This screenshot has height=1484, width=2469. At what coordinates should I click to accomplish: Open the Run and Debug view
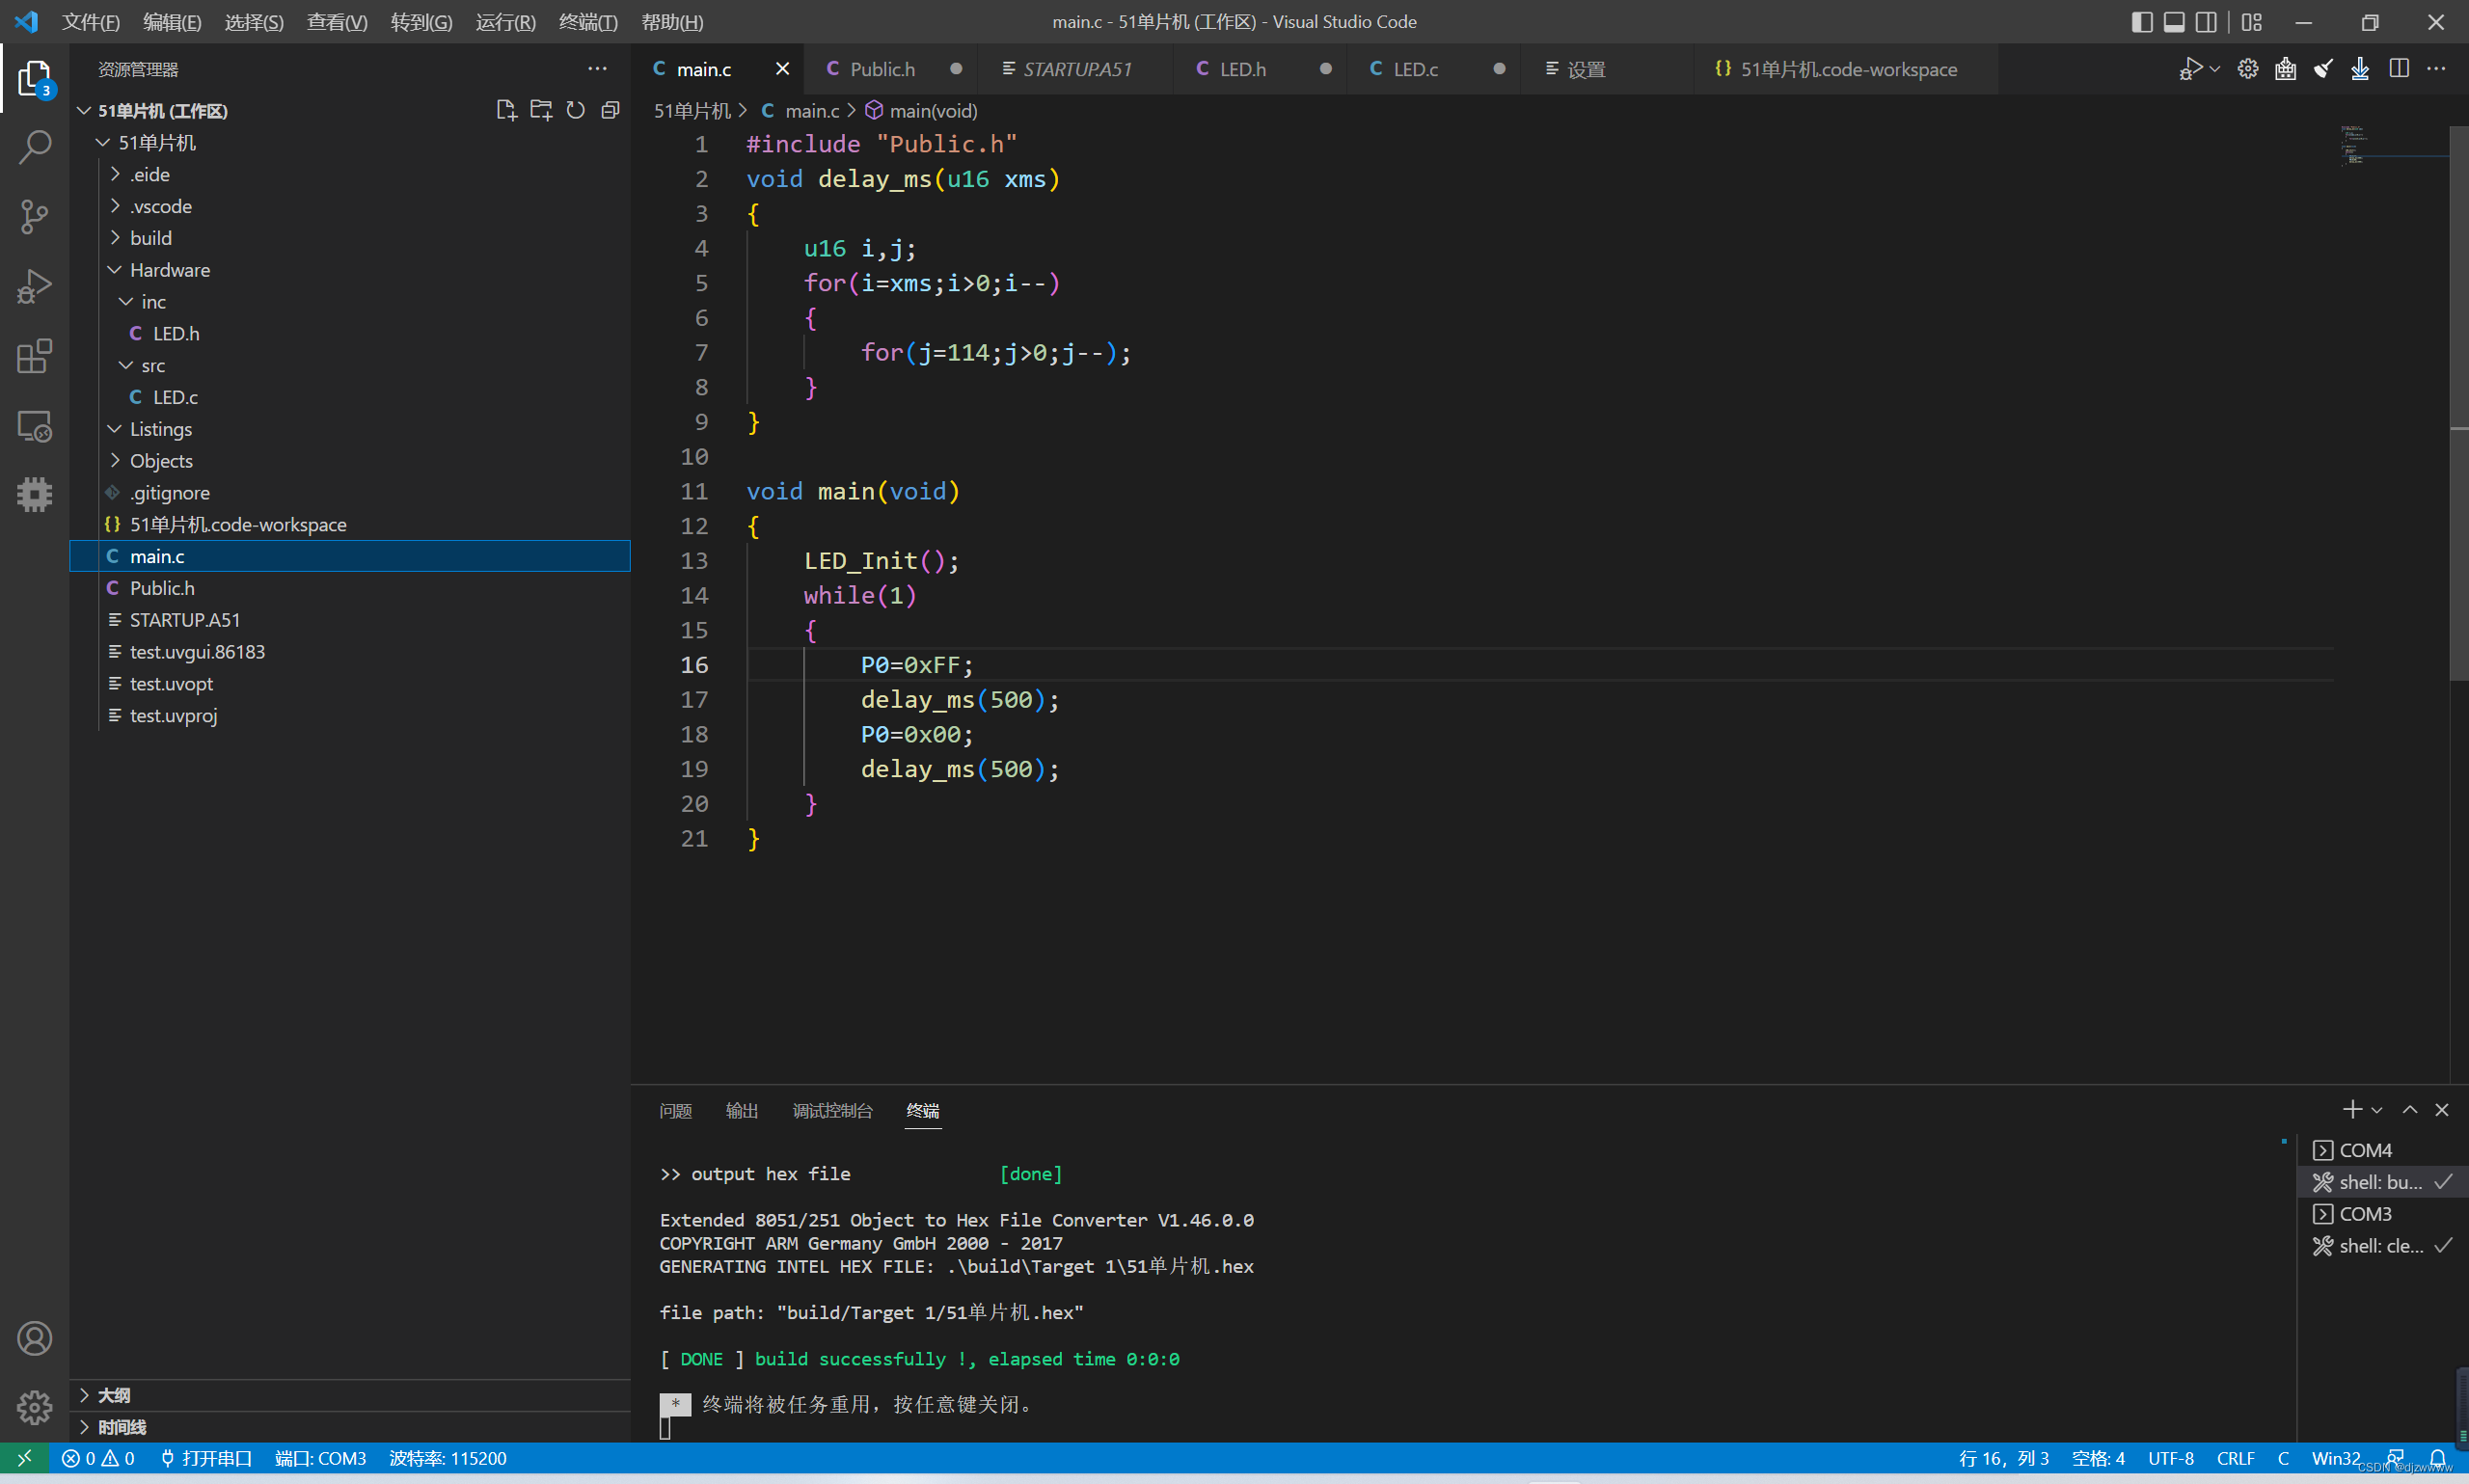(34, 286)
